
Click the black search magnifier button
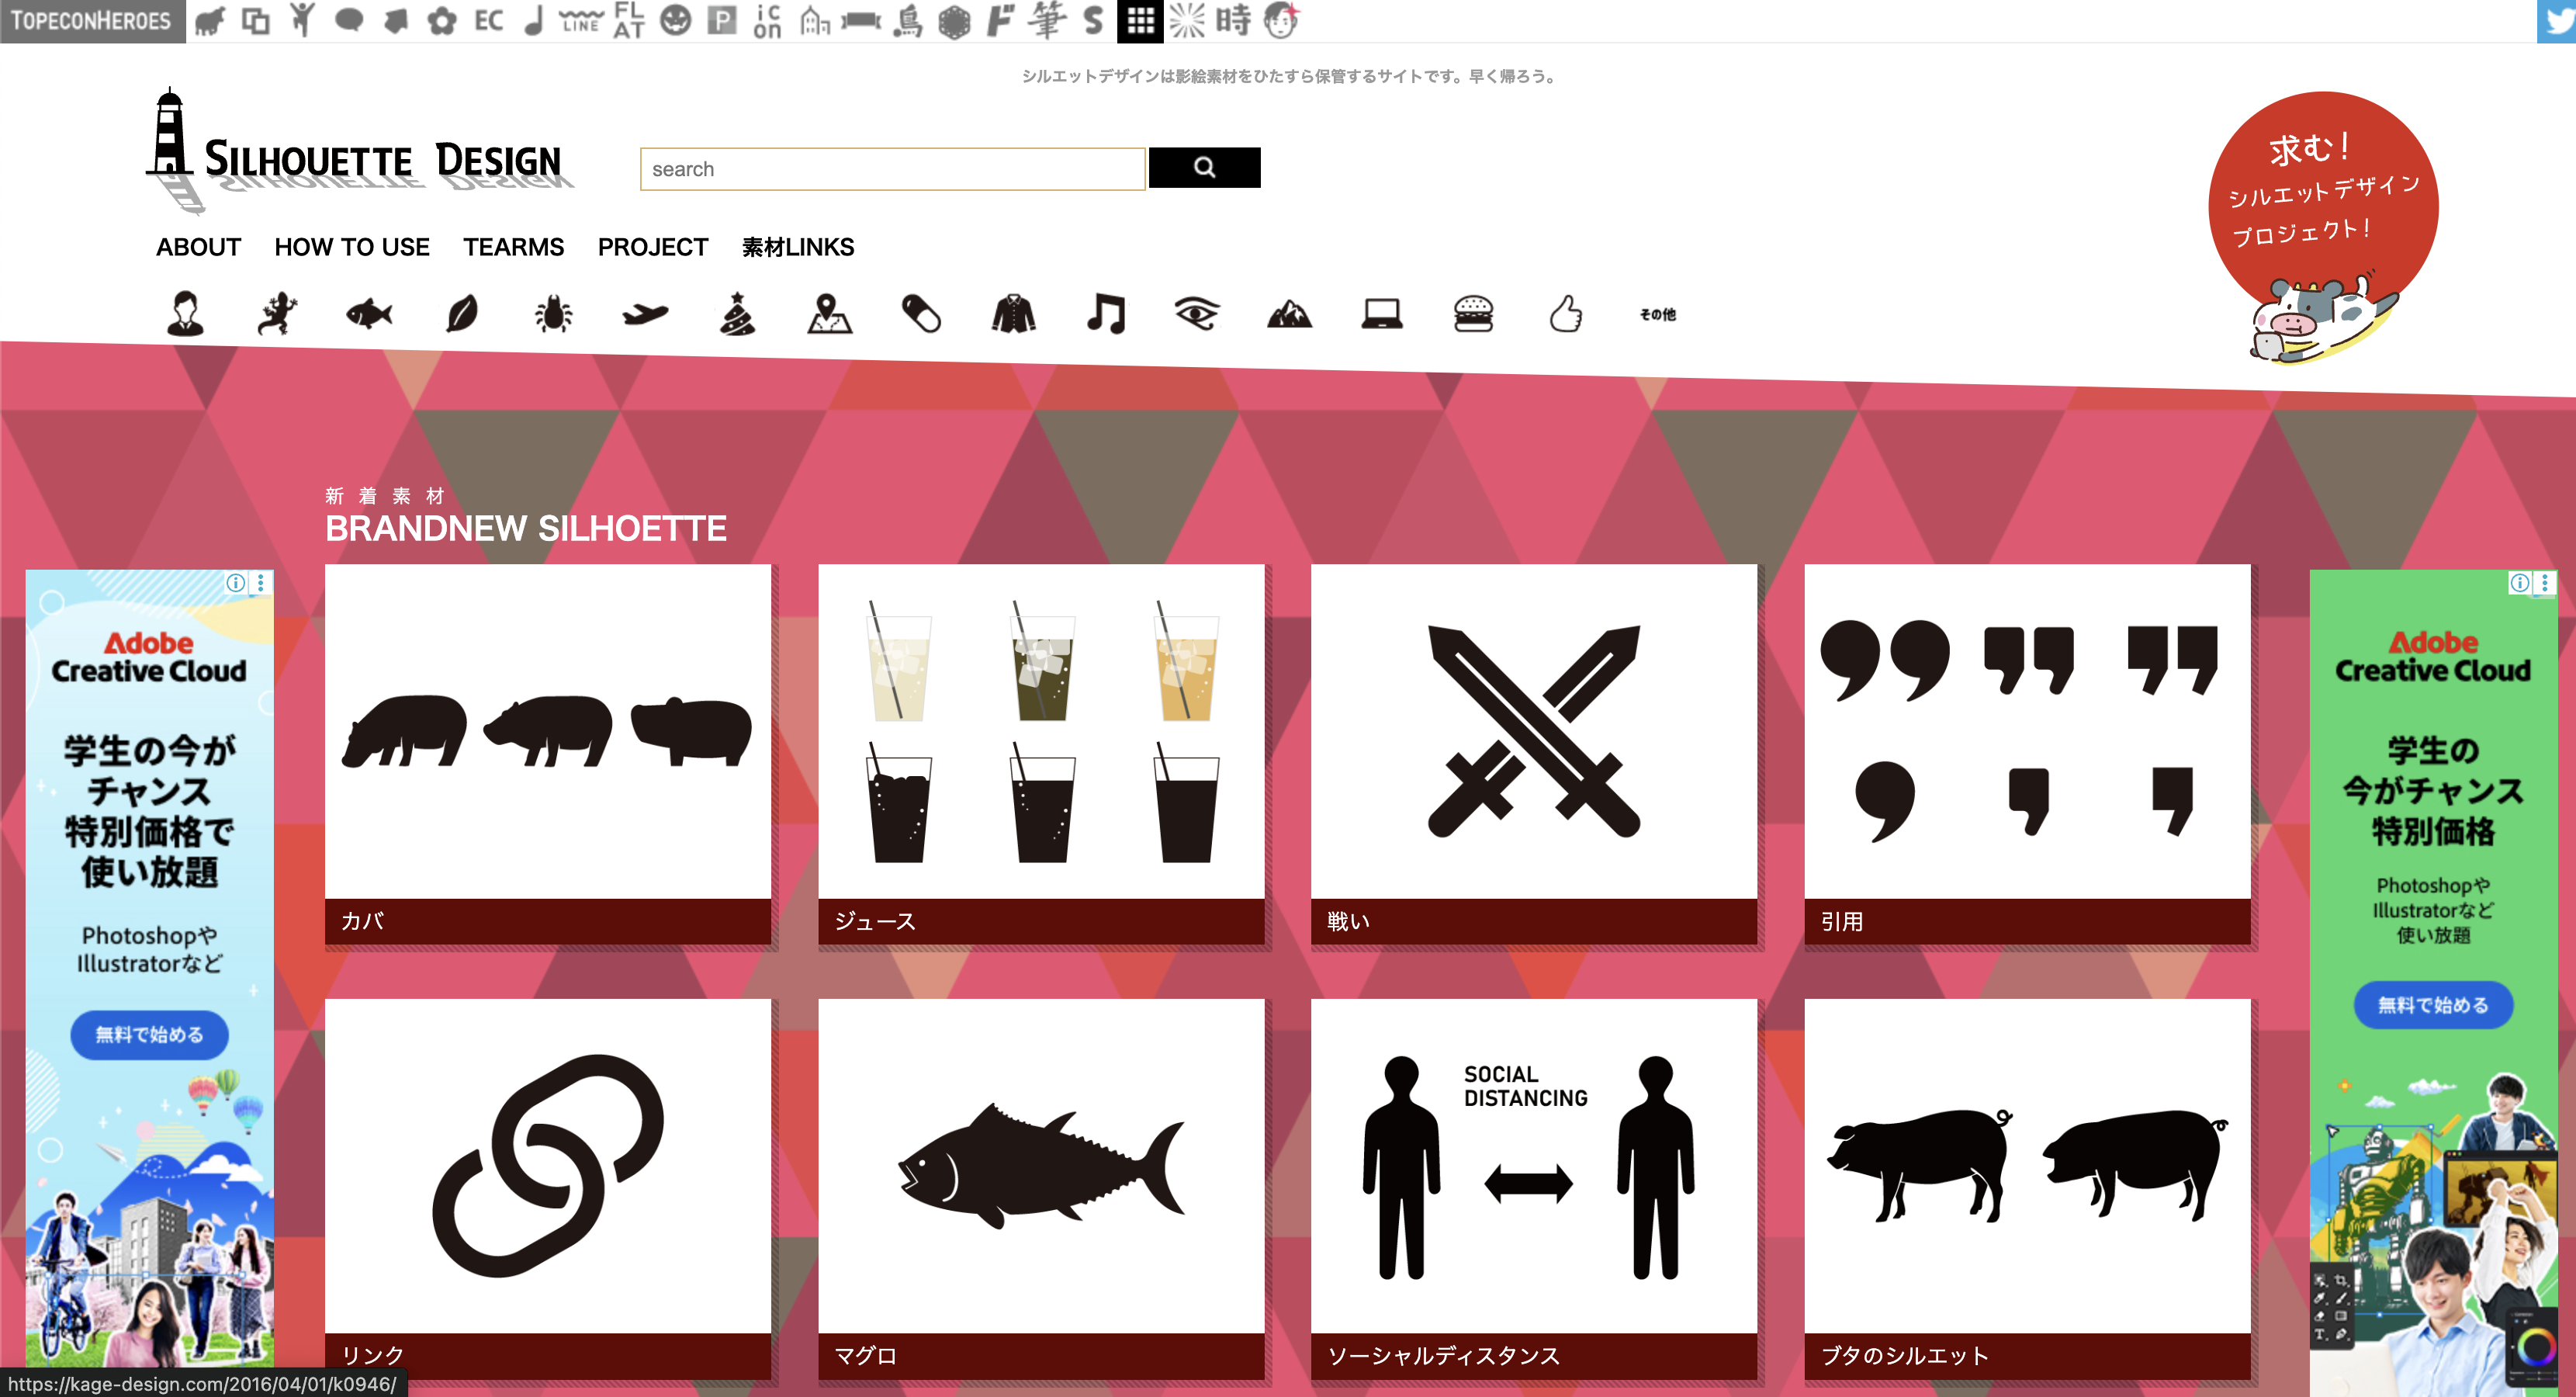tap(1204, 168)
